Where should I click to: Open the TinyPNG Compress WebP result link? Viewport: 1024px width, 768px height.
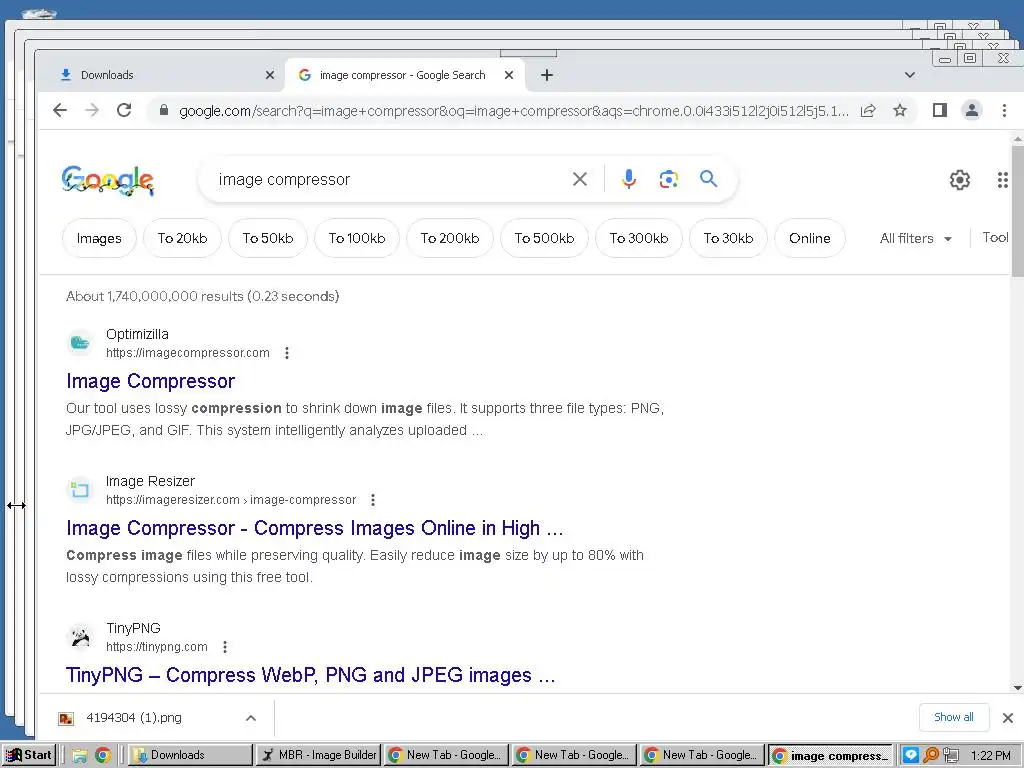pos(310,675)
